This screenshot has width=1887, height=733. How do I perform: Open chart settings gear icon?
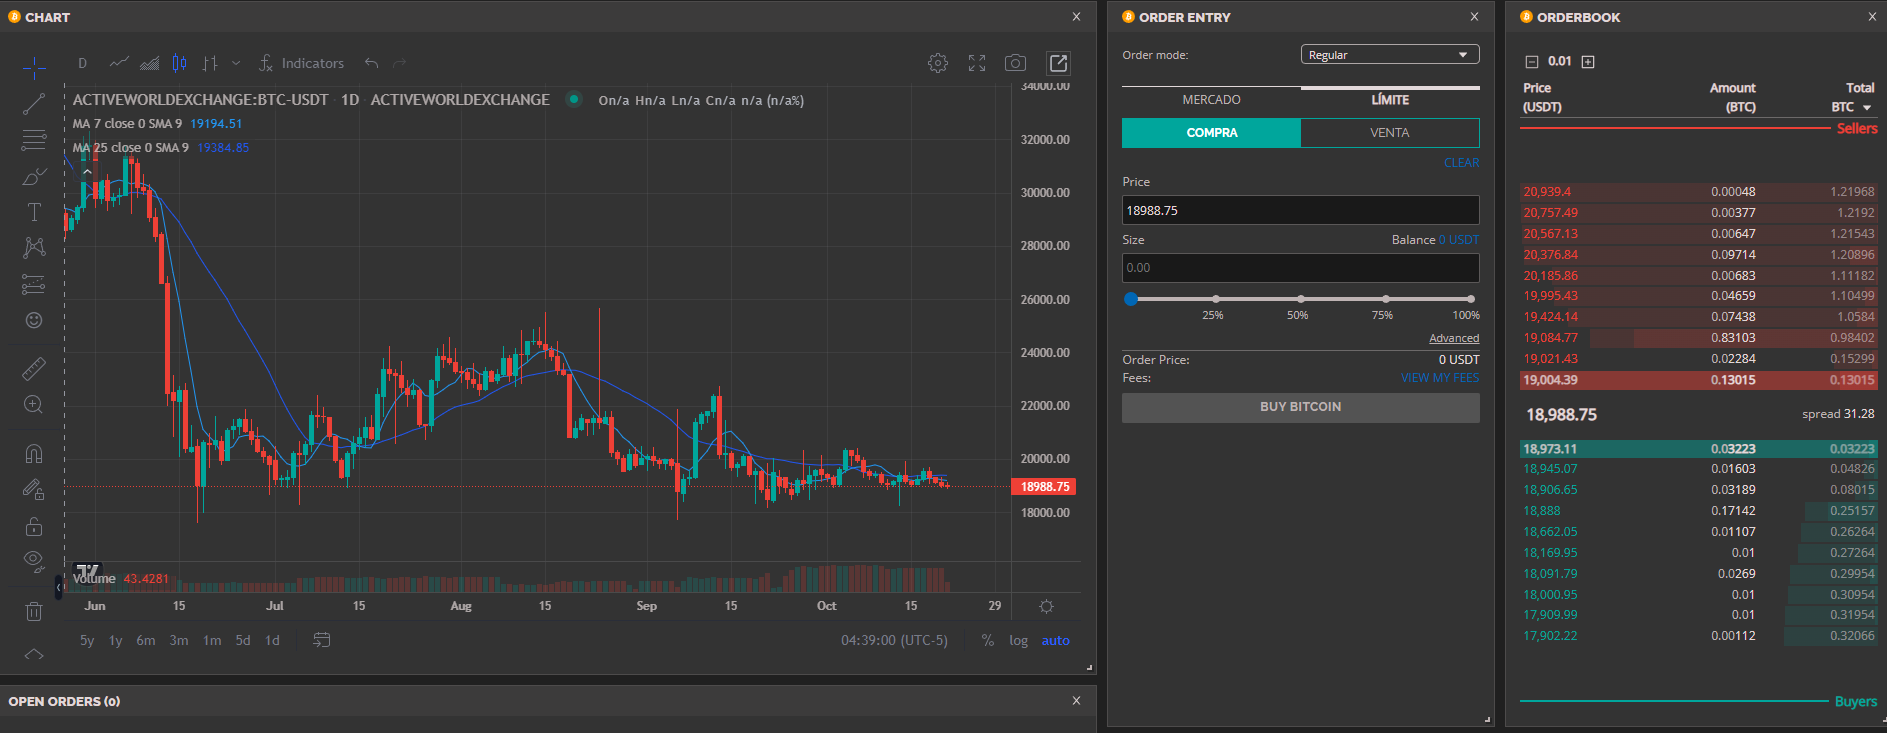point(937,63)
